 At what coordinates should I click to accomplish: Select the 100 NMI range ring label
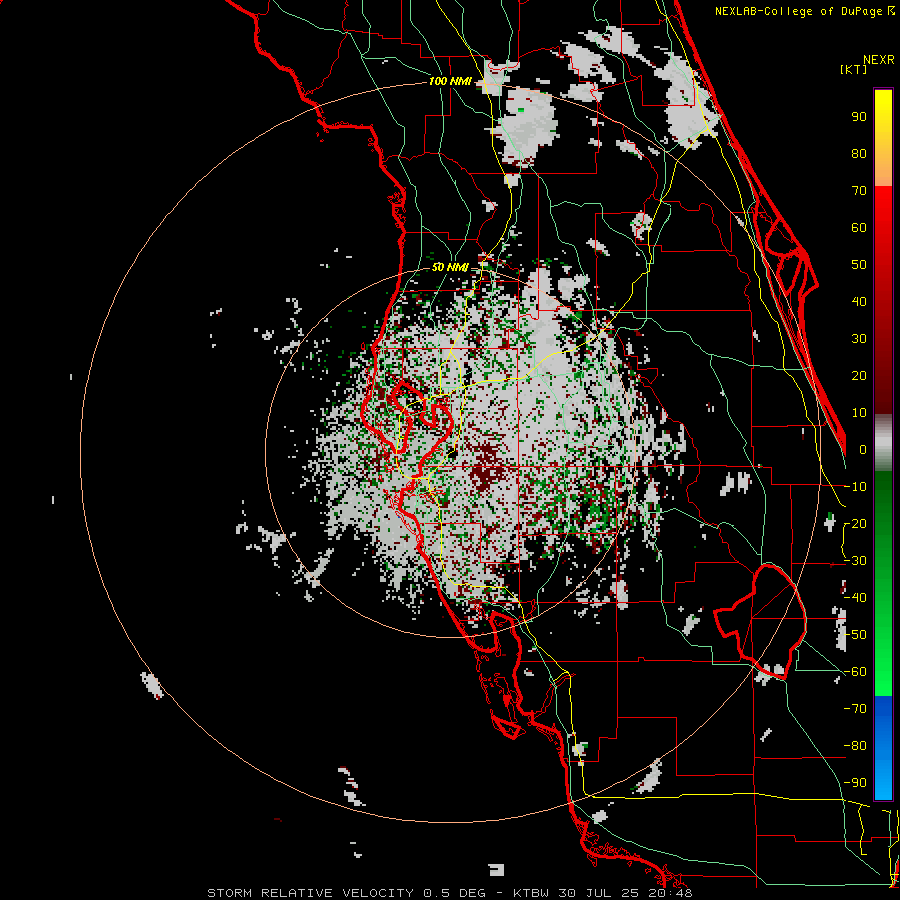tap(450, 82)
